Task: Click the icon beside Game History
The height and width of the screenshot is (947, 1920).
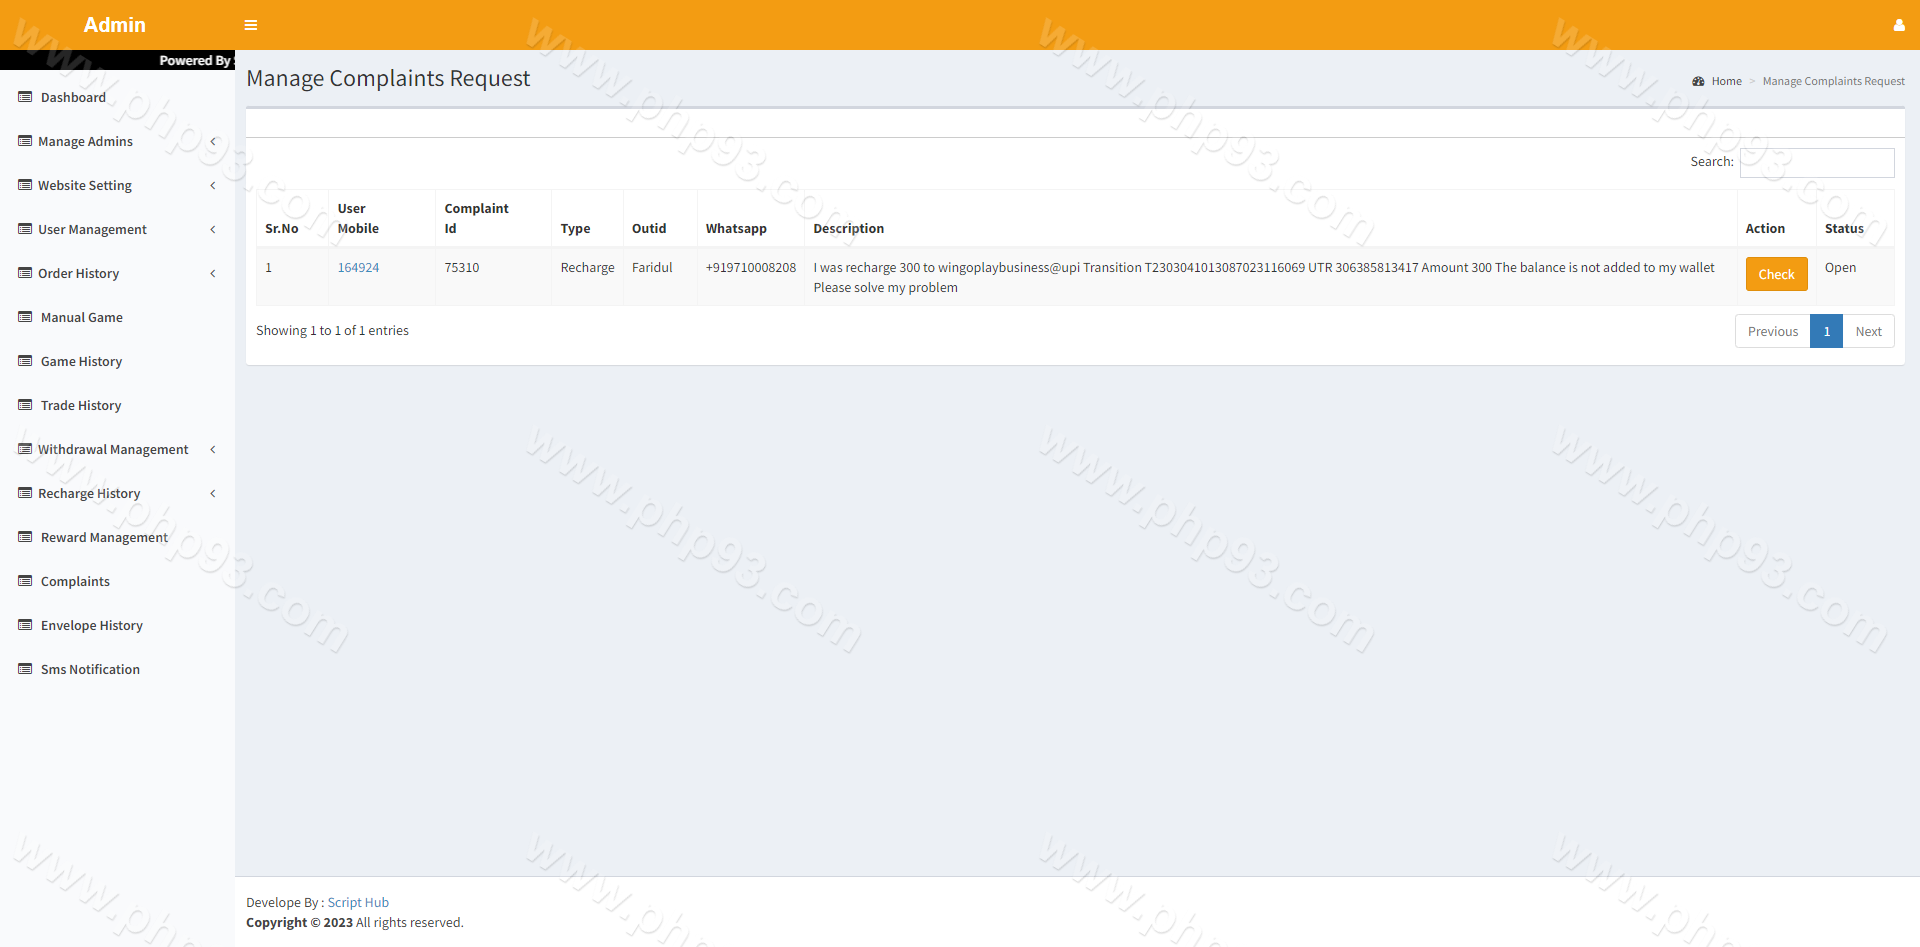Action: (25, 361)
